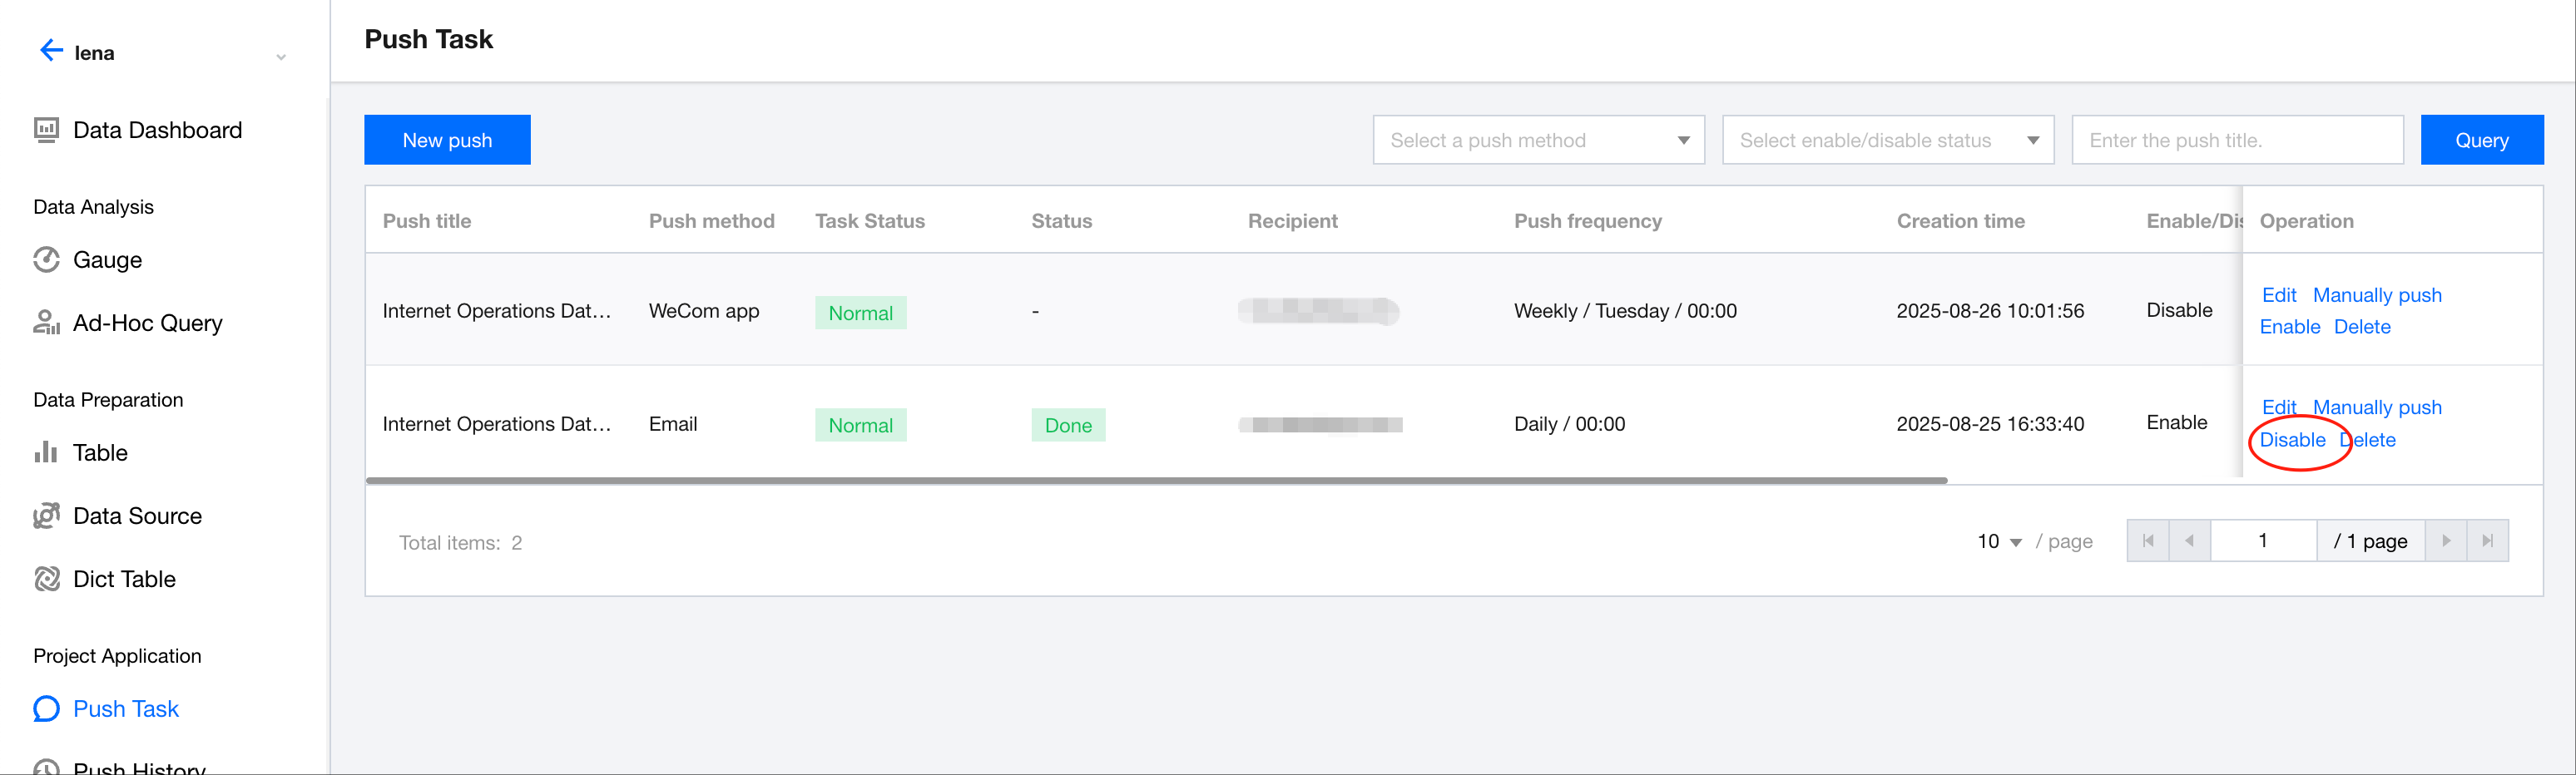Click the Gauge icon in sidebar

(x=46, y=260)
